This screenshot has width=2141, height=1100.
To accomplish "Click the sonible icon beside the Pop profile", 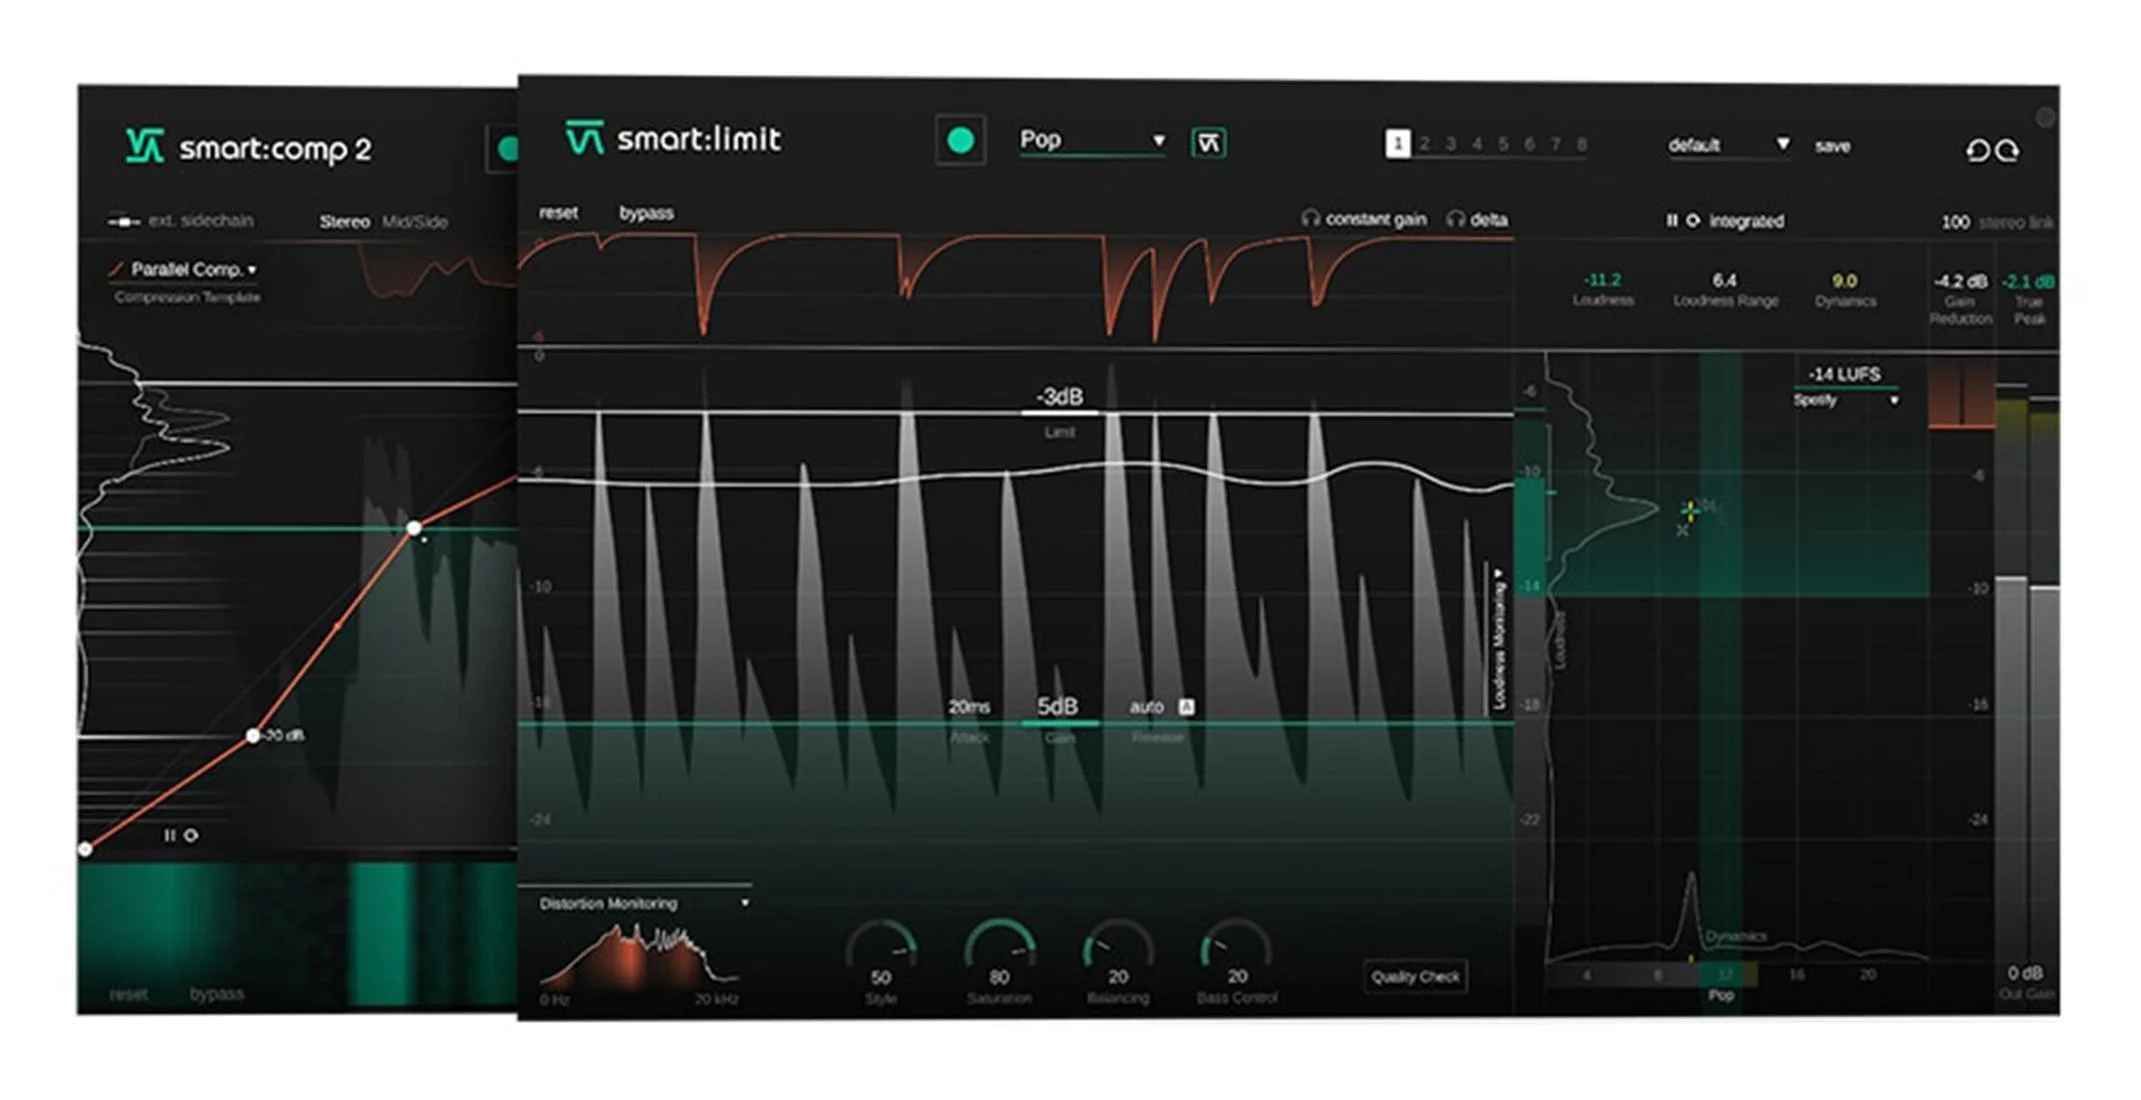I will pyautogui.click(x=1209, y=143).
